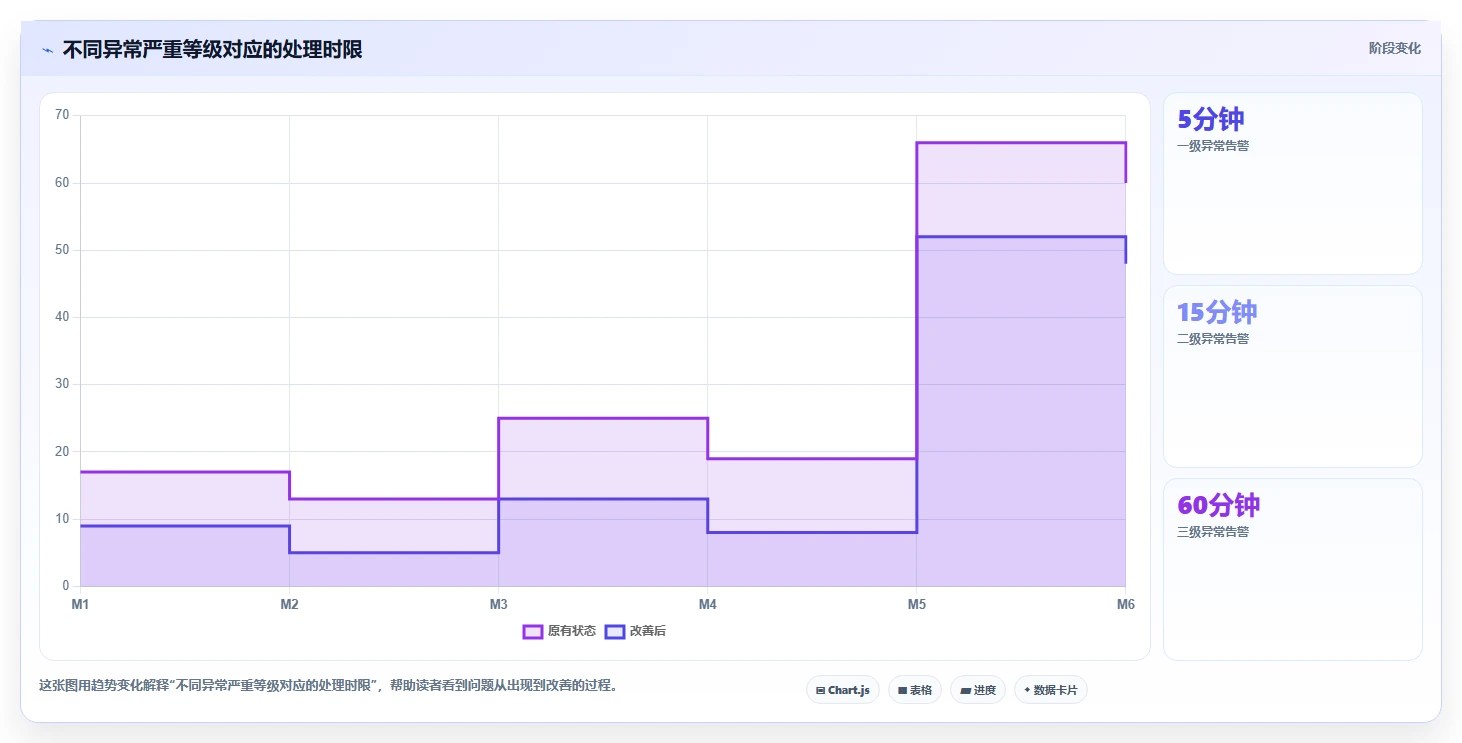Click the 70 y-axis value
The width and height of the screenshot is (1462, 743).
click(62, 115)
